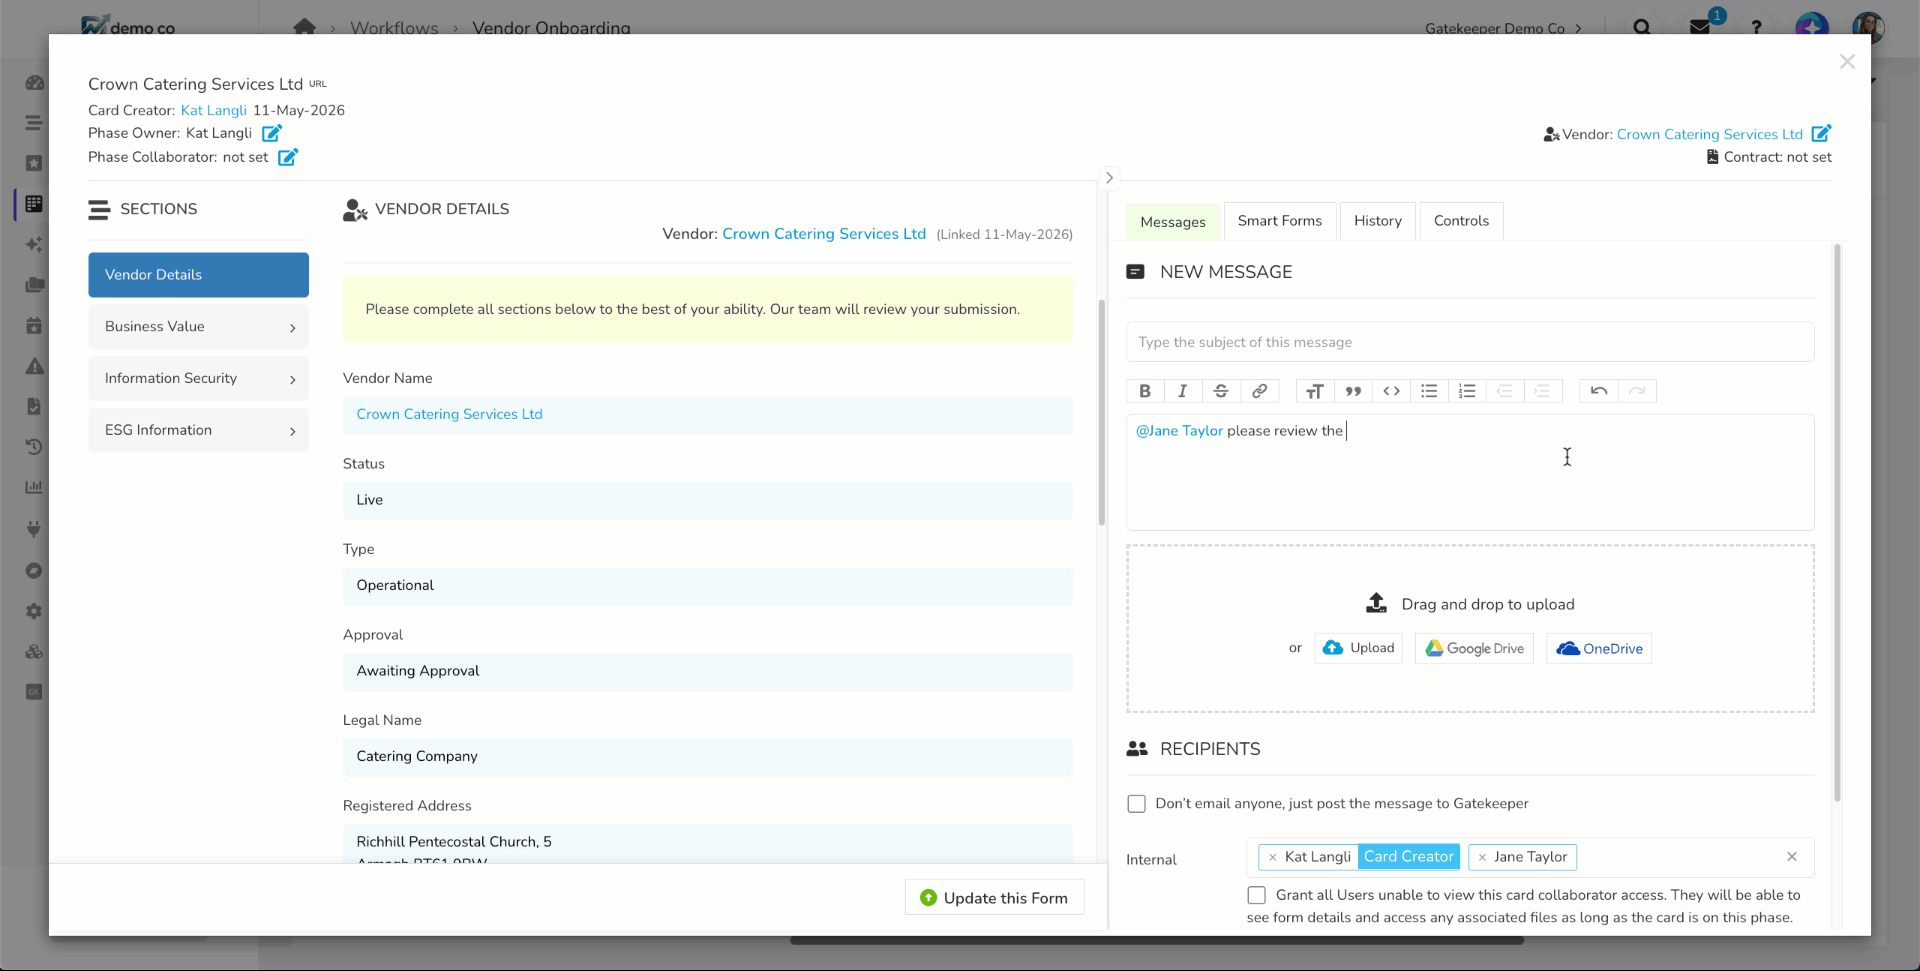
Task: Toggle bold formatting in message editor
Action: 1145,391
